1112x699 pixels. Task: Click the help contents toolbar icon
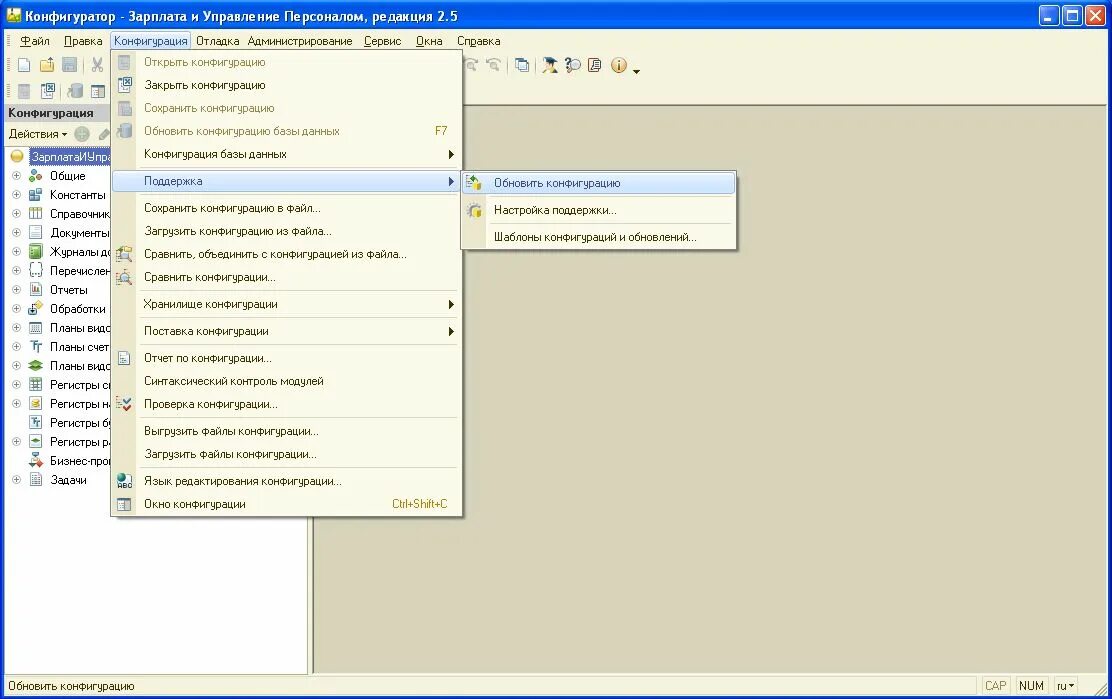tap(595, 65)
